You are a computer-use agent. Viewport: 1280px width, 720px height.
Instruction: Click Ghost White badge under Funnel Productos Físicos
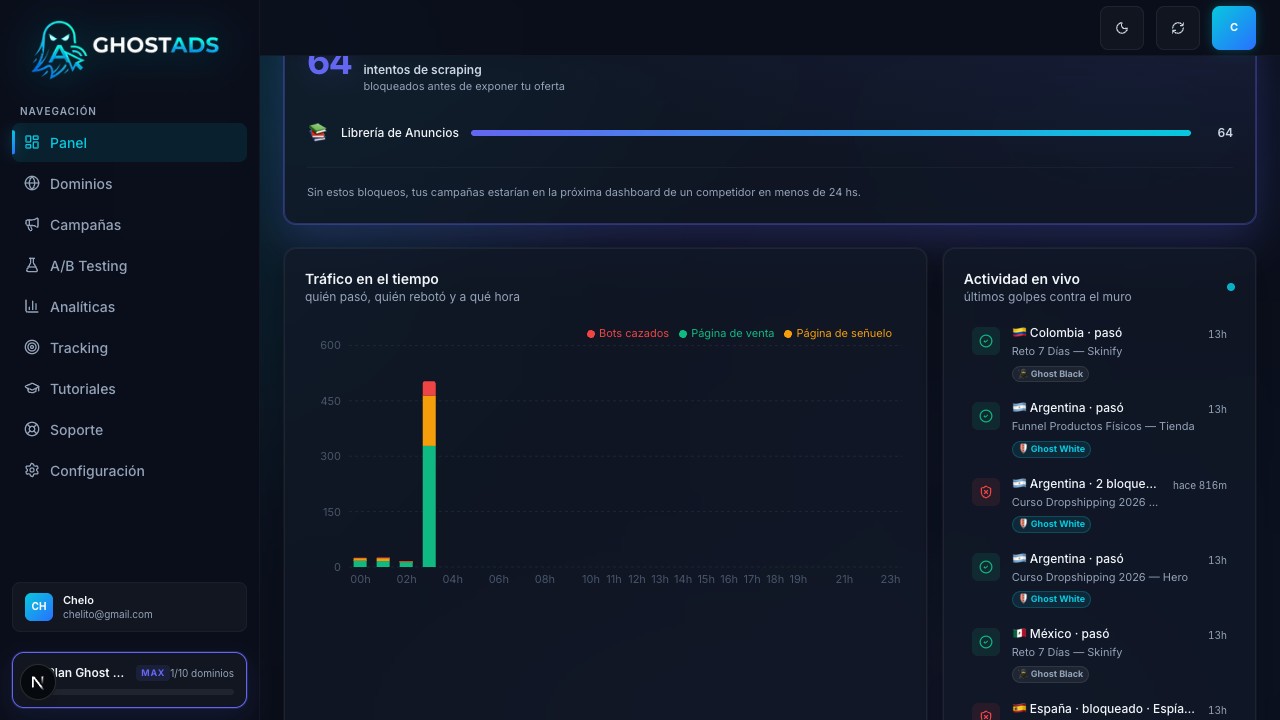(1051, 449)
